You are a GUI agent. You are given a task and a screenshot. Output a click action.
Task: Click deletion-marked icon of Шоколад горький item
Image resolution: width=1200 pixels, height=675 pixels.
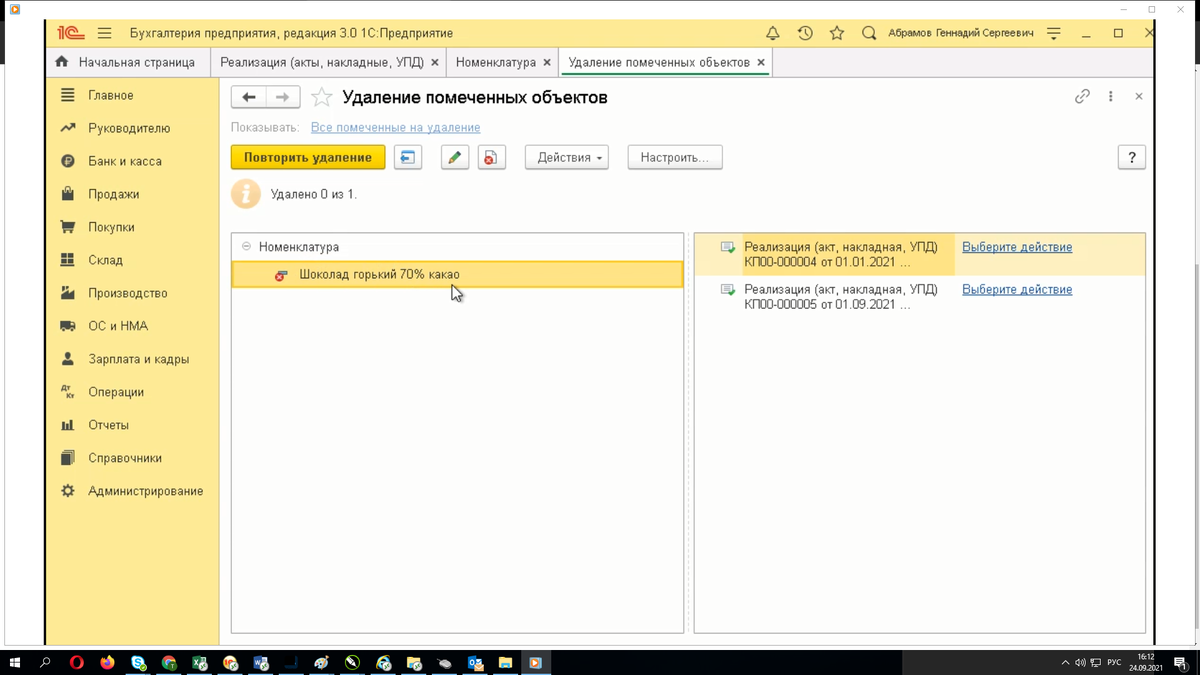[x=281, y=275]
